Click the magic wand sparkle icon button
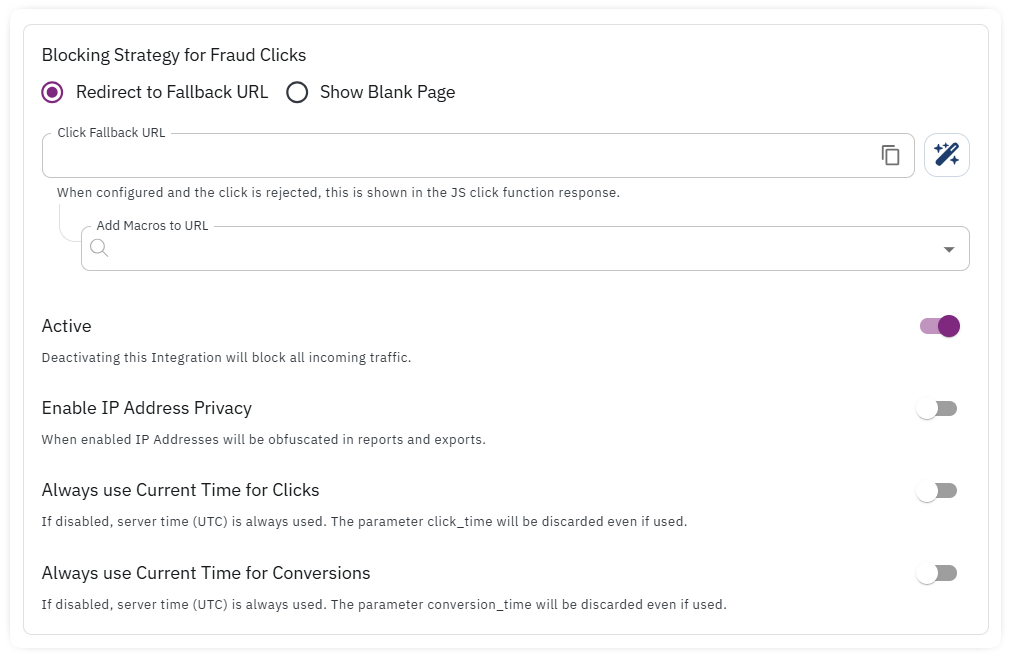 tap(946, 155)
